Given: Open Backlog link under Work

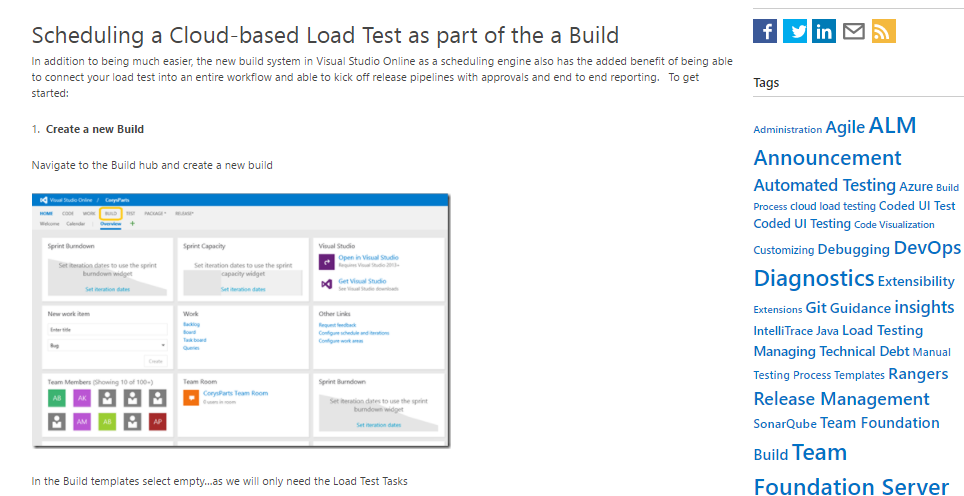Looking at the screenshot, I should pyautogui.click(x=191, y=324).
